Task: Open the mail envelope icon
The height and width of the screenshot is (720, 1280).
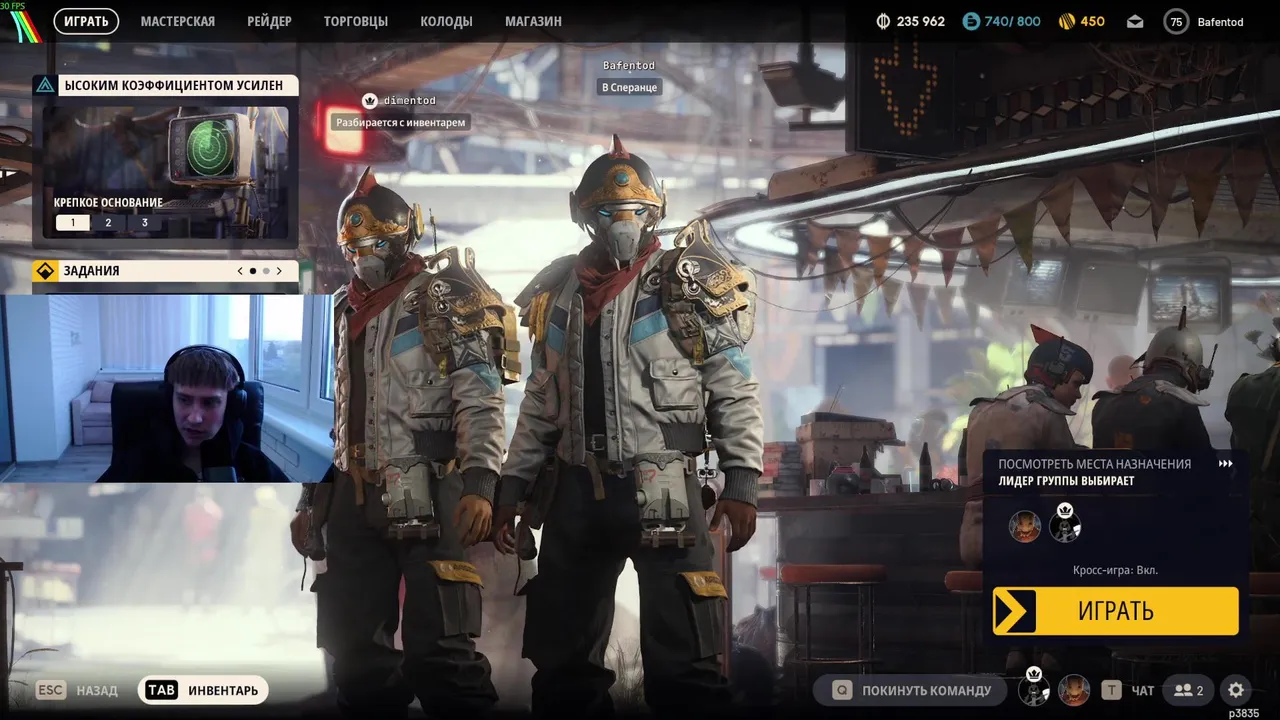Action: point(1135,21)
